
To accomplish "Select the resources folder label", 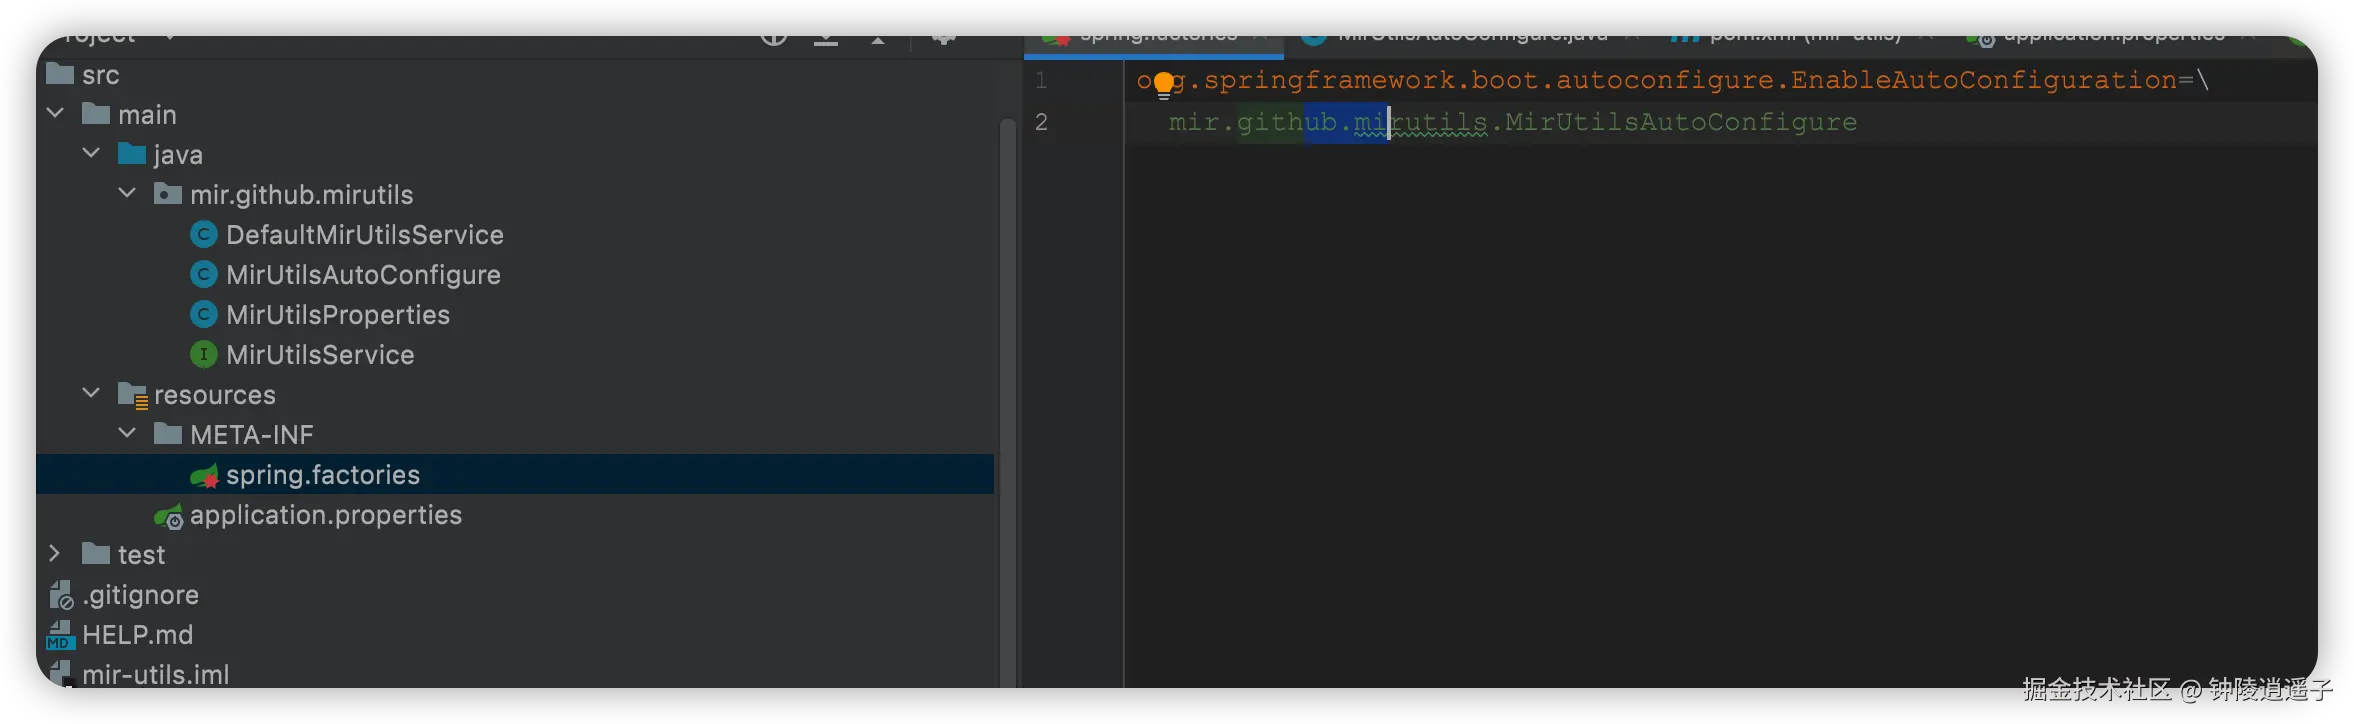I will (x=215, y=395).
